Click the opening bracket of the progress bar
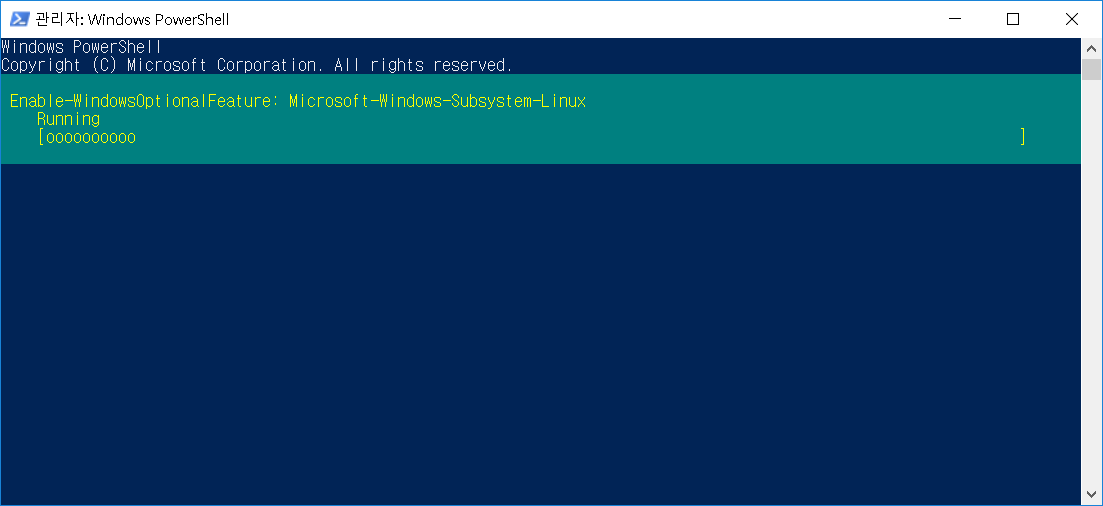 [42, 137]
